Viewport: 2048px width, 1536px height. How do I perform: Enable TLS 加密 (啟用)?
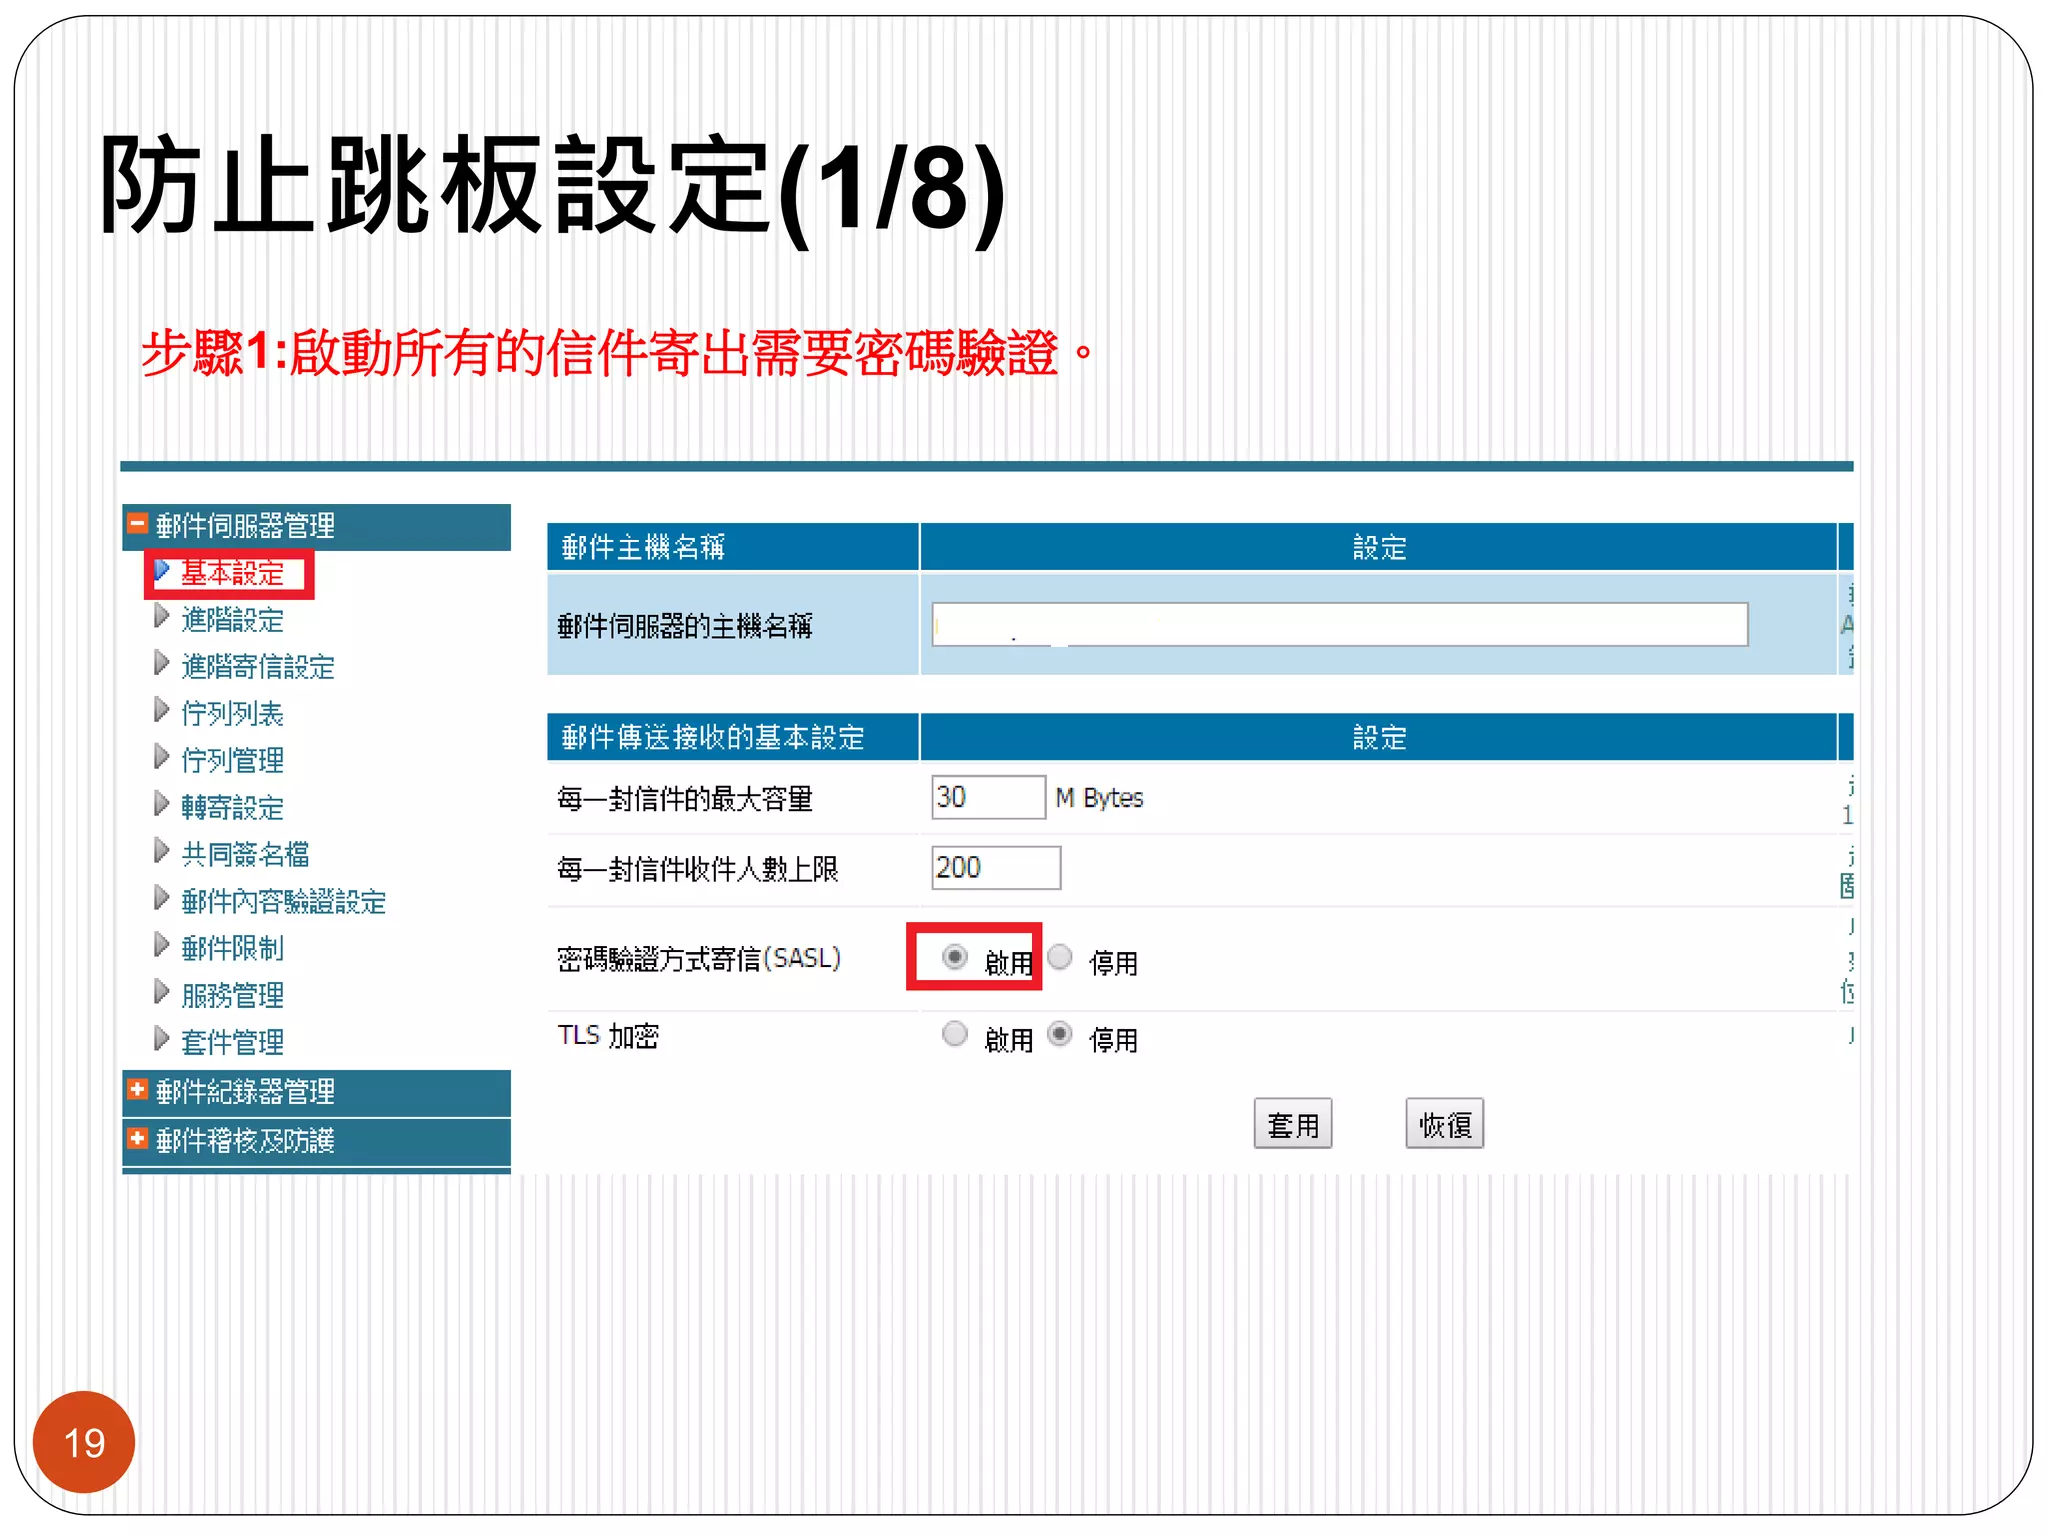(x=955, y=1033)
